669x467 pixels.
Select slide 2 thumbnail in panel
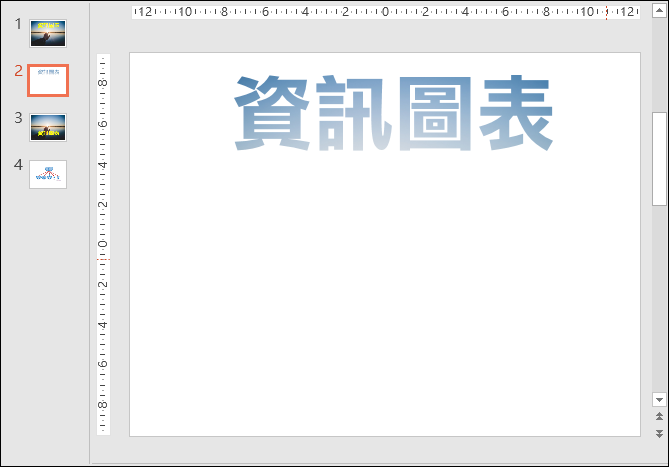pyautogui.click(x=48, y=80)
